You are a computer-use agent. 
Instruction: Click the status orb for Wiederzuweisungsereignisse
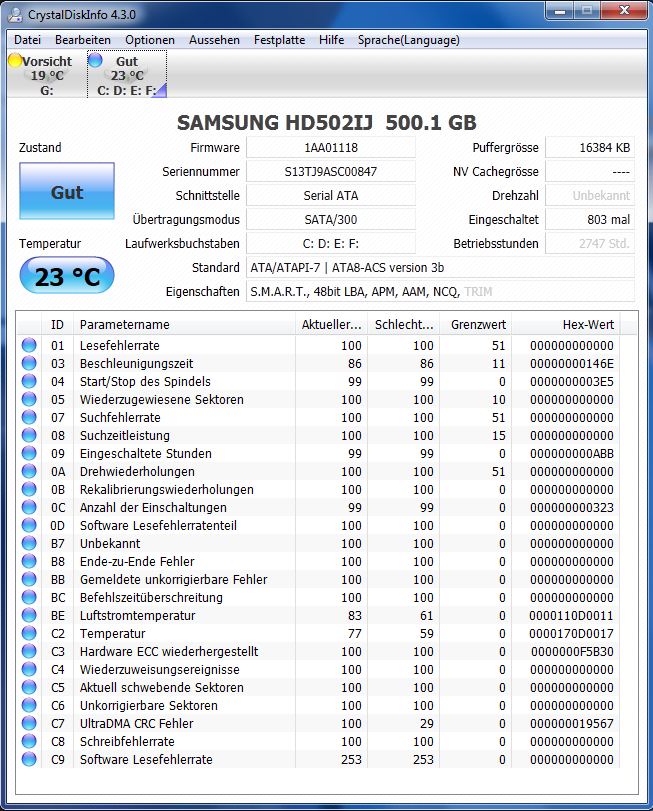coord(29,669)
